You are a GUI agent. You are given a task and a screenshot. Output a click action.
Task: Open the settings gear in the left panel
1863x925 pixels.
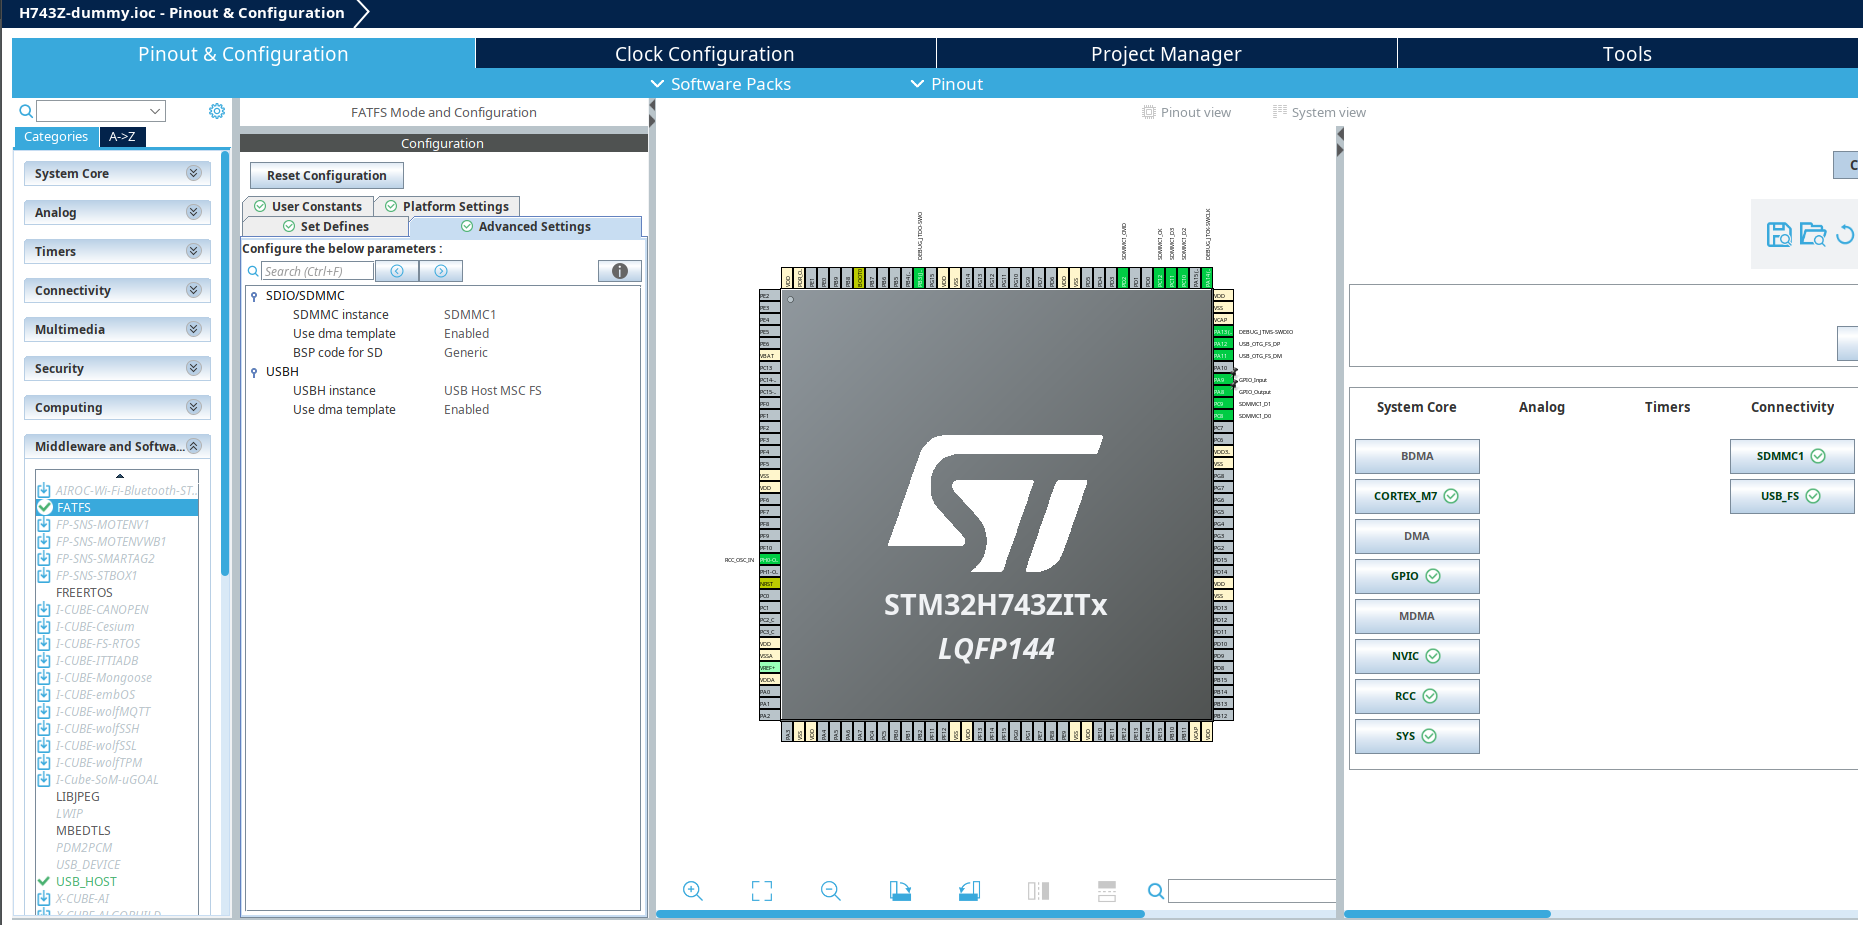[217, 111]
